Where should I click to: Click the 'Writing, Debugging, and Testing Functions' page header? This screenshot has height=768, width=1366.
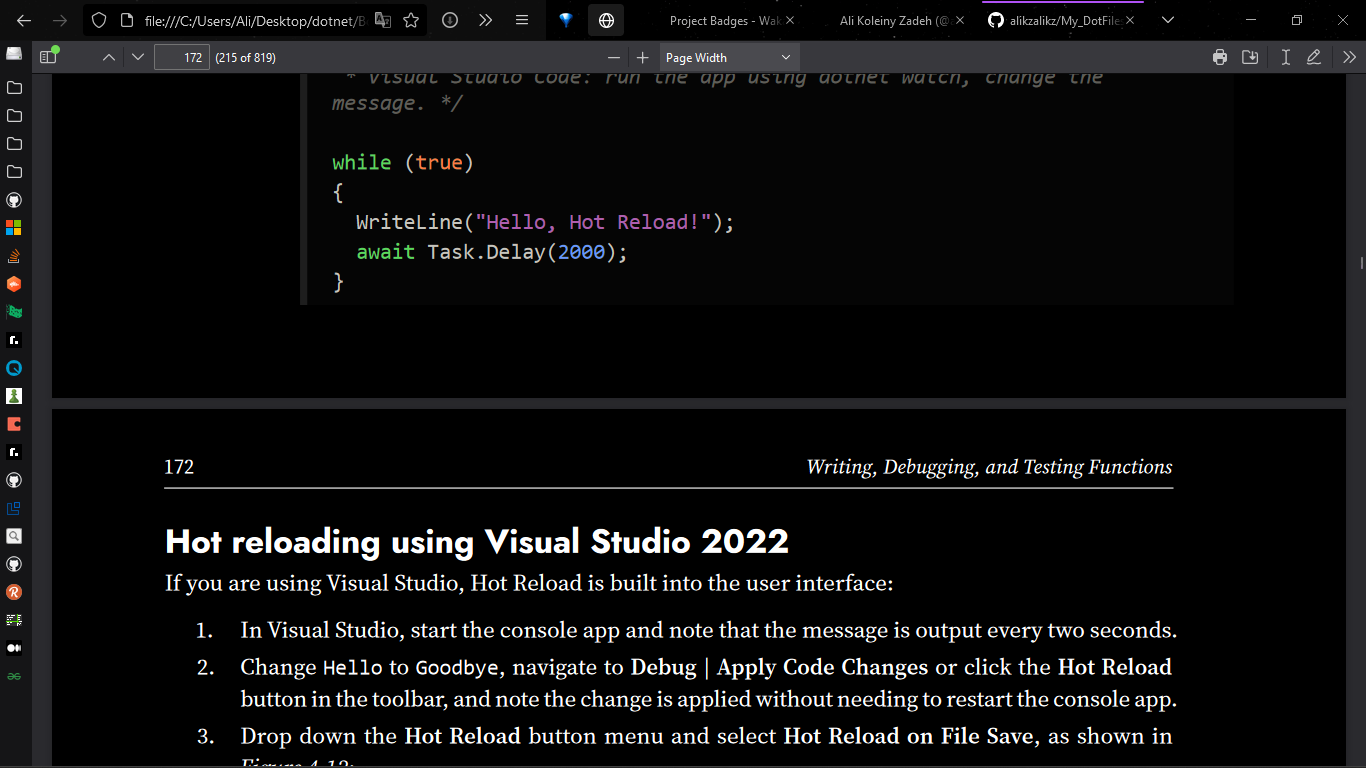pyautogui.click(x=989, y=467)
